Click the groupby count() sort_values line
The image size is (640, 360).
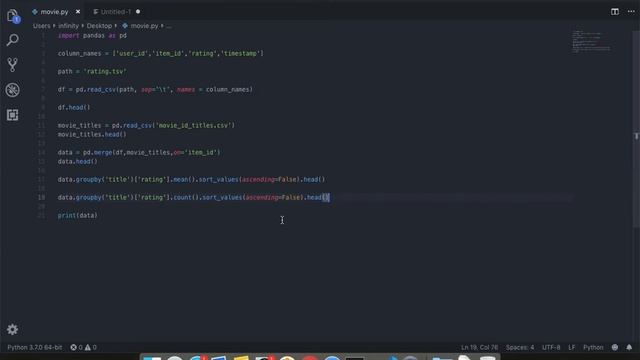pyautogui.click(x=193, y=197)
